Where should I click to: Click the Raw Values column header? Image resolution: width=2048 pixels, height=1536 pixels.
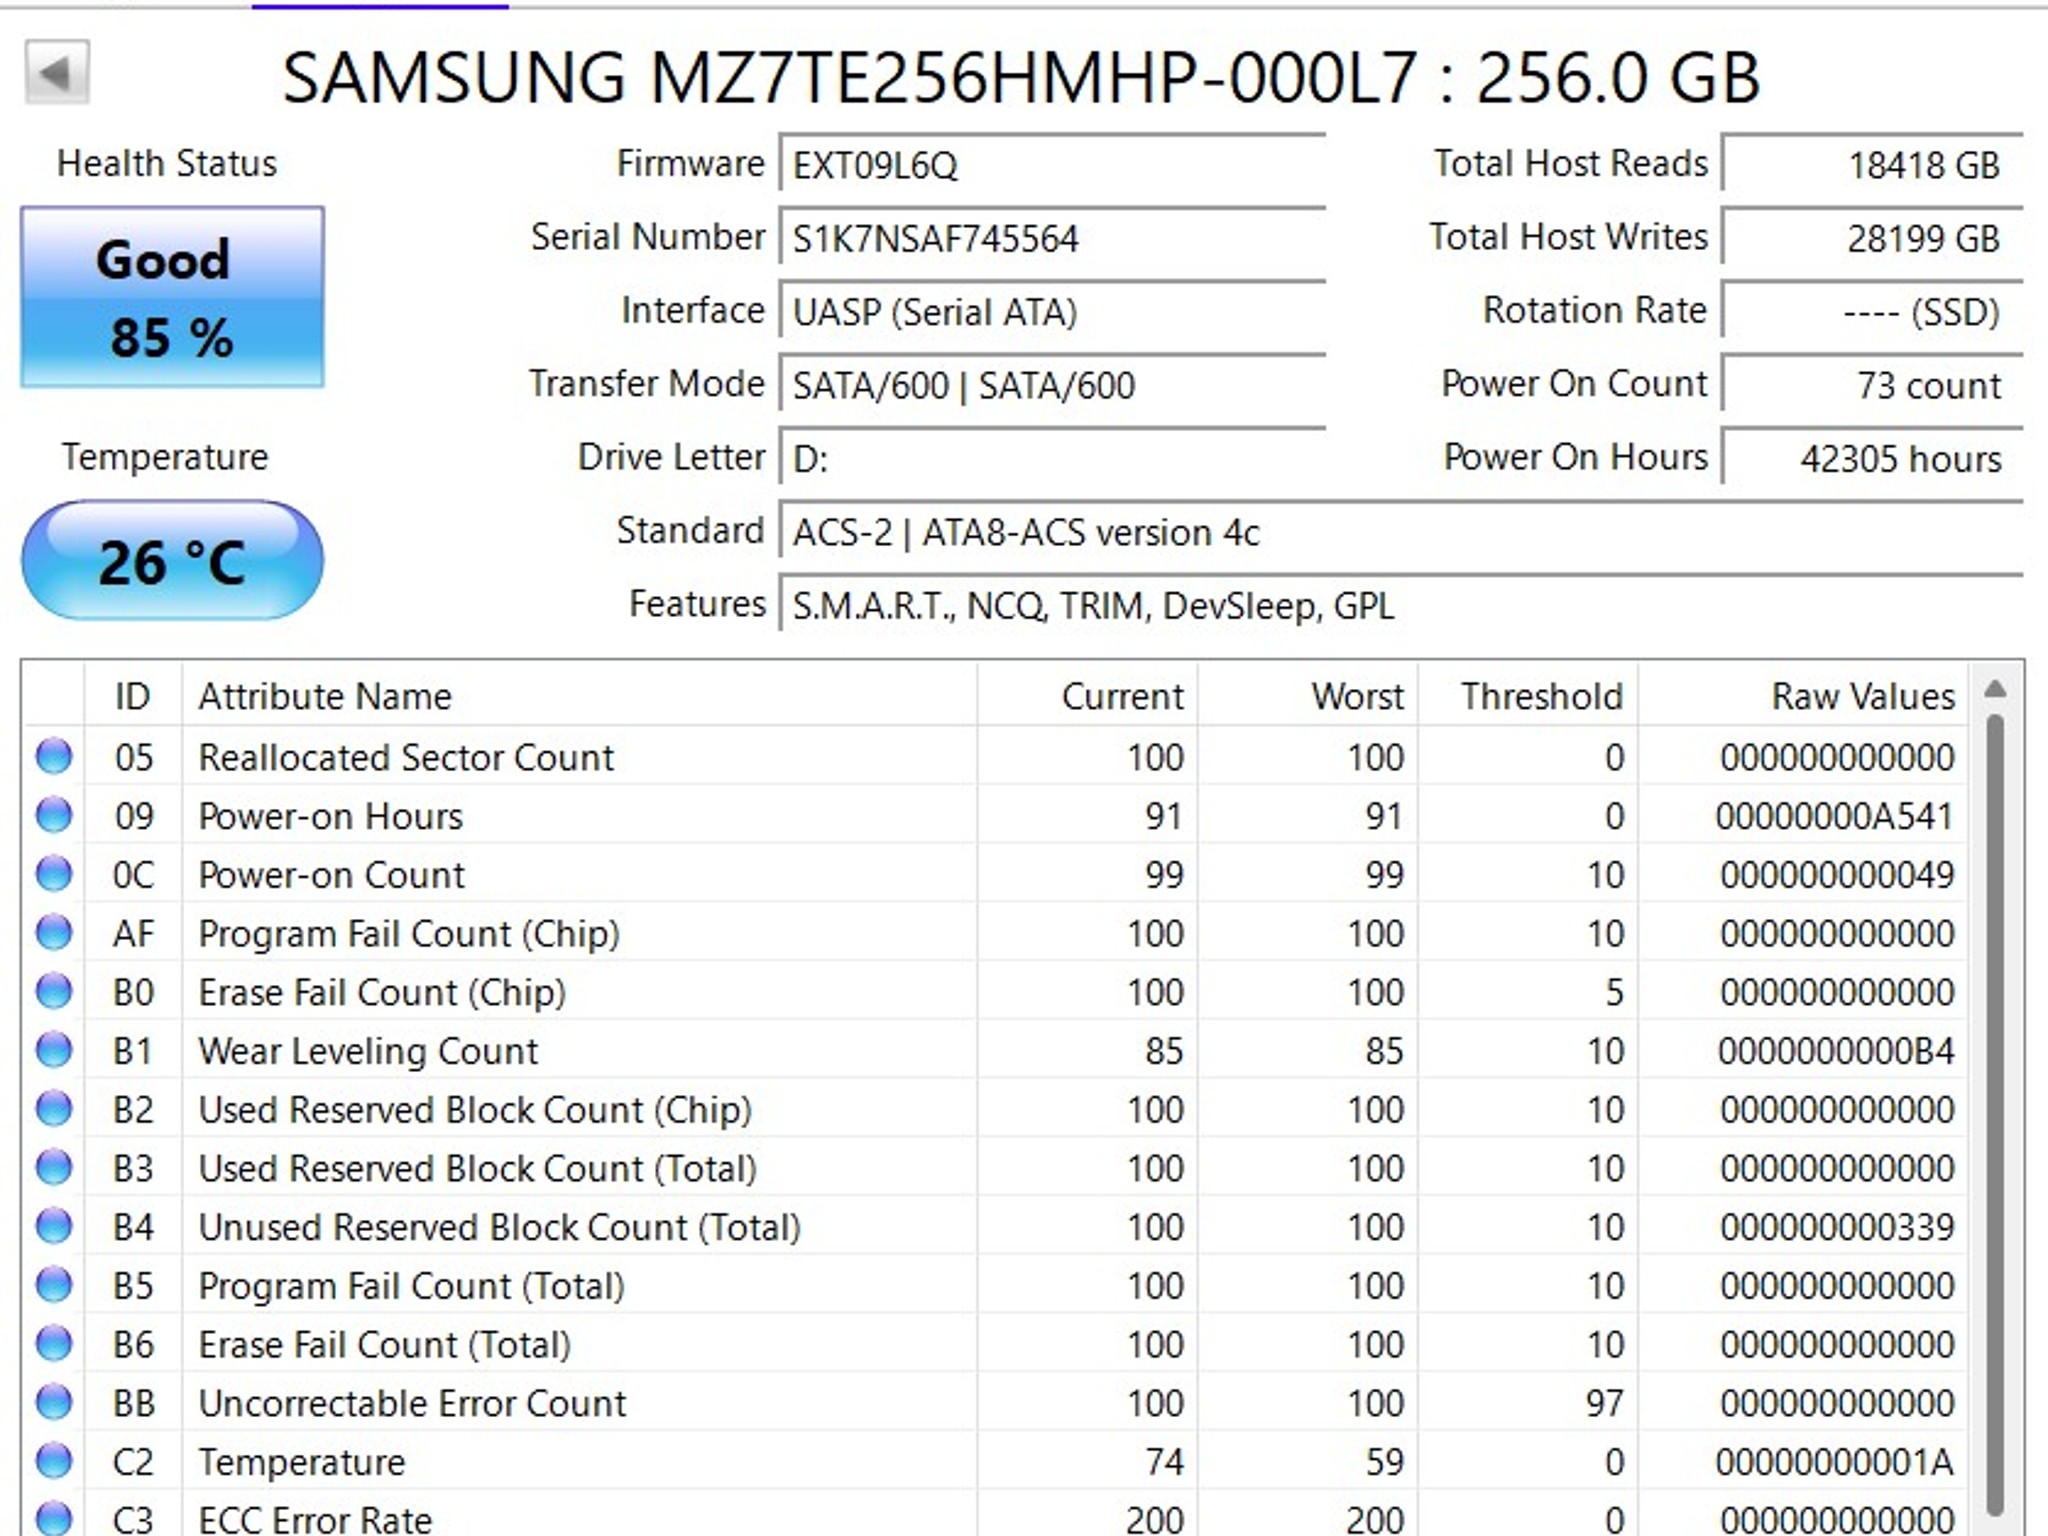pyautogui.click(x=1803, y=696)
